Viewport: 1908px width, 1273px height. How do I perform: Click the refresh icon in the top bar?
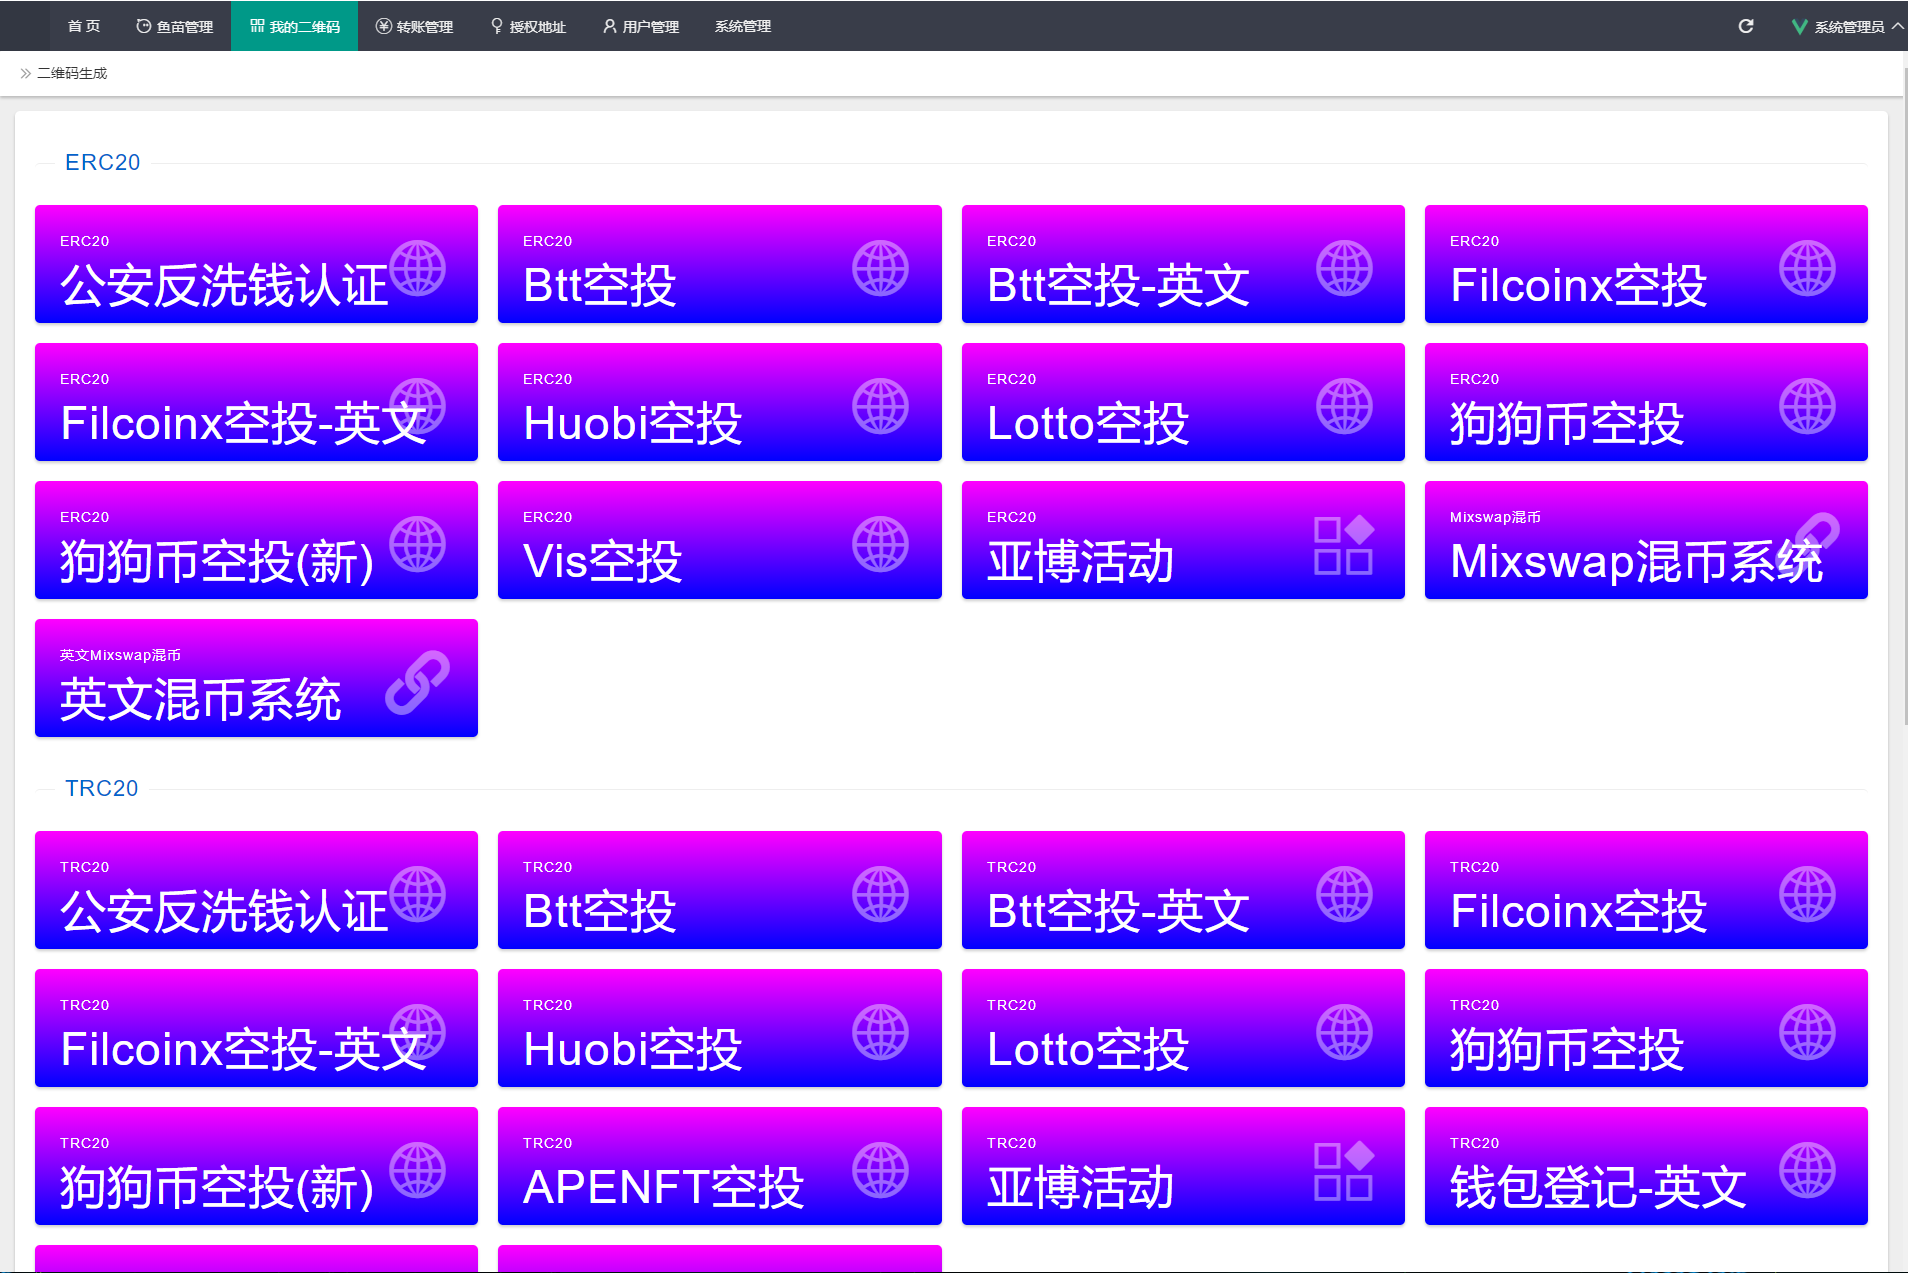coord(1746,26)
